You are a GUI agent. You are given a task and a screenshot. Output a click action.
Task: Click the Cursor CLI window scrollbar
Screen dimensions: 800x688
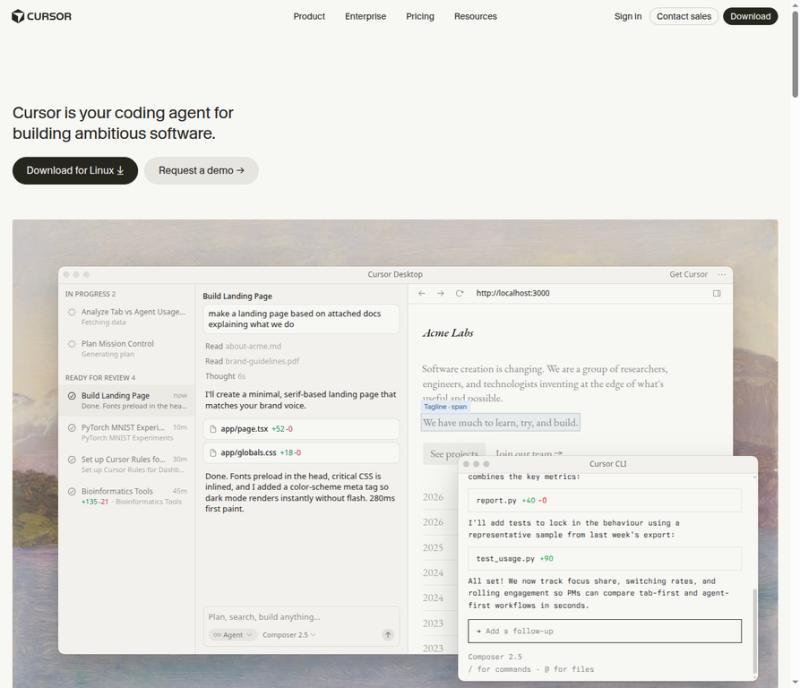click(x=755, y=631)
